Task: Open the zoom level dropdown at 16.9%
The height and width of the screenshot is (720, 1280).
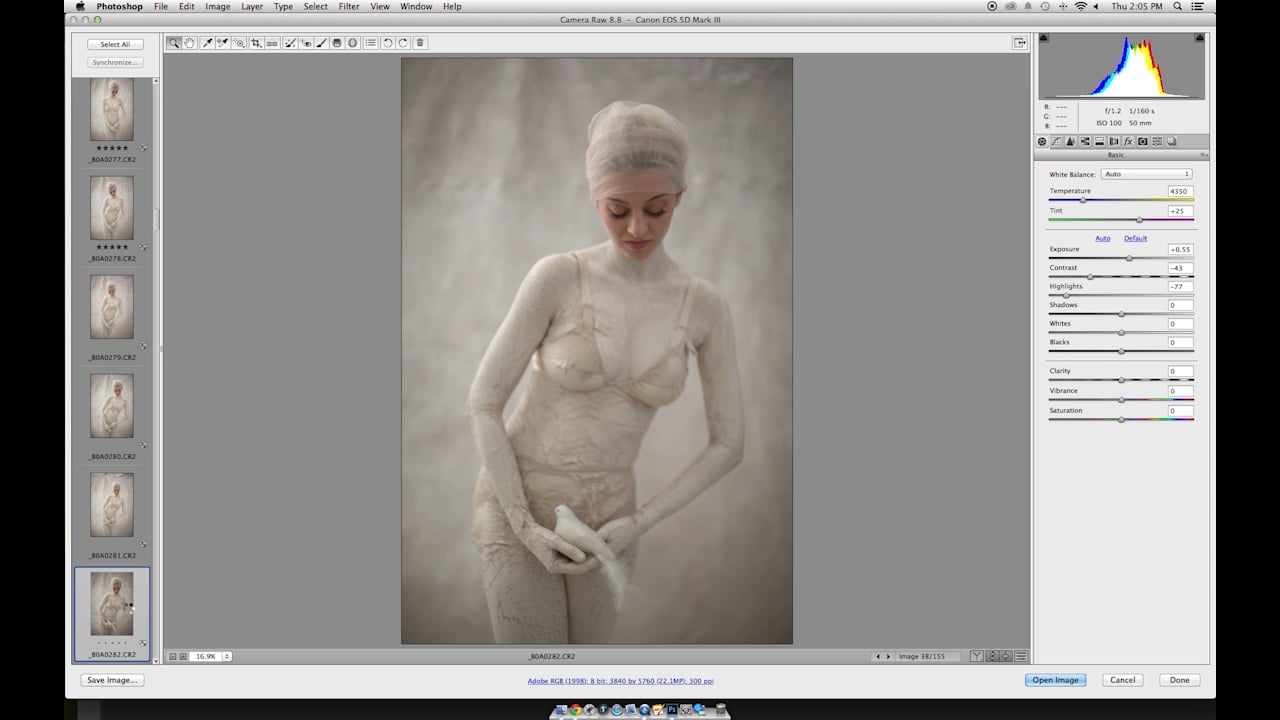Action: pos(227,656)
